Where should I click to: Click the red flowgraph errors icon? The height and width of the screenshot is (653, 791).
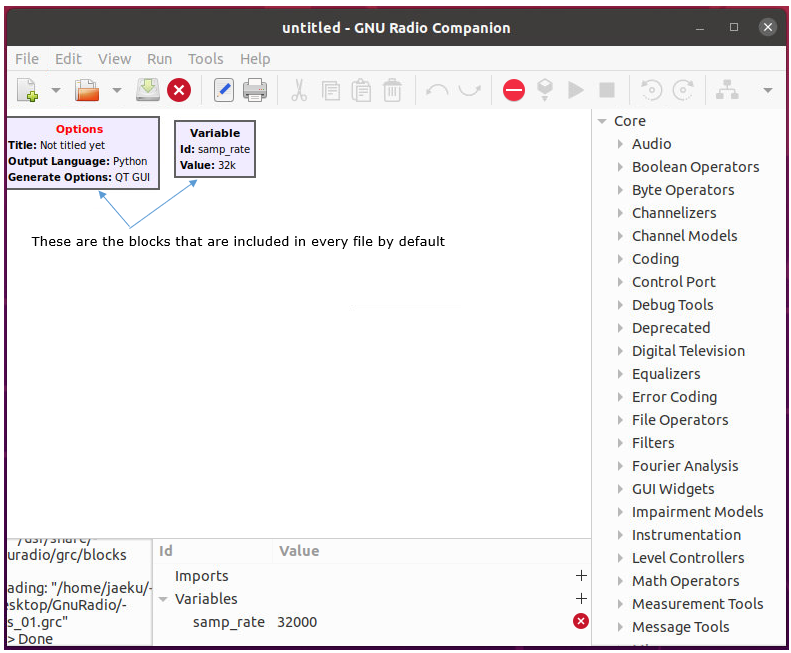pos(514,90)
